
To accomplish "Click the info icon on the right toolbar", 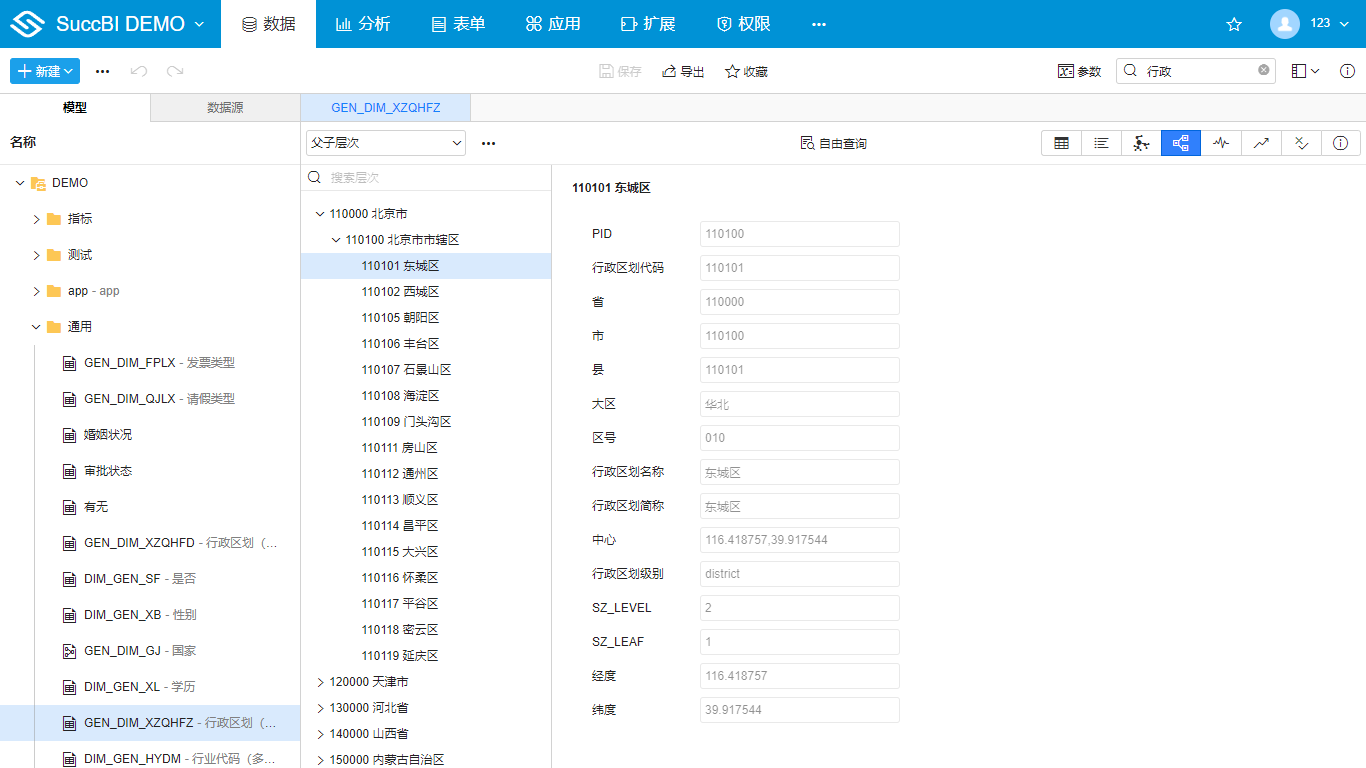I will click(x=1340, y=143).
